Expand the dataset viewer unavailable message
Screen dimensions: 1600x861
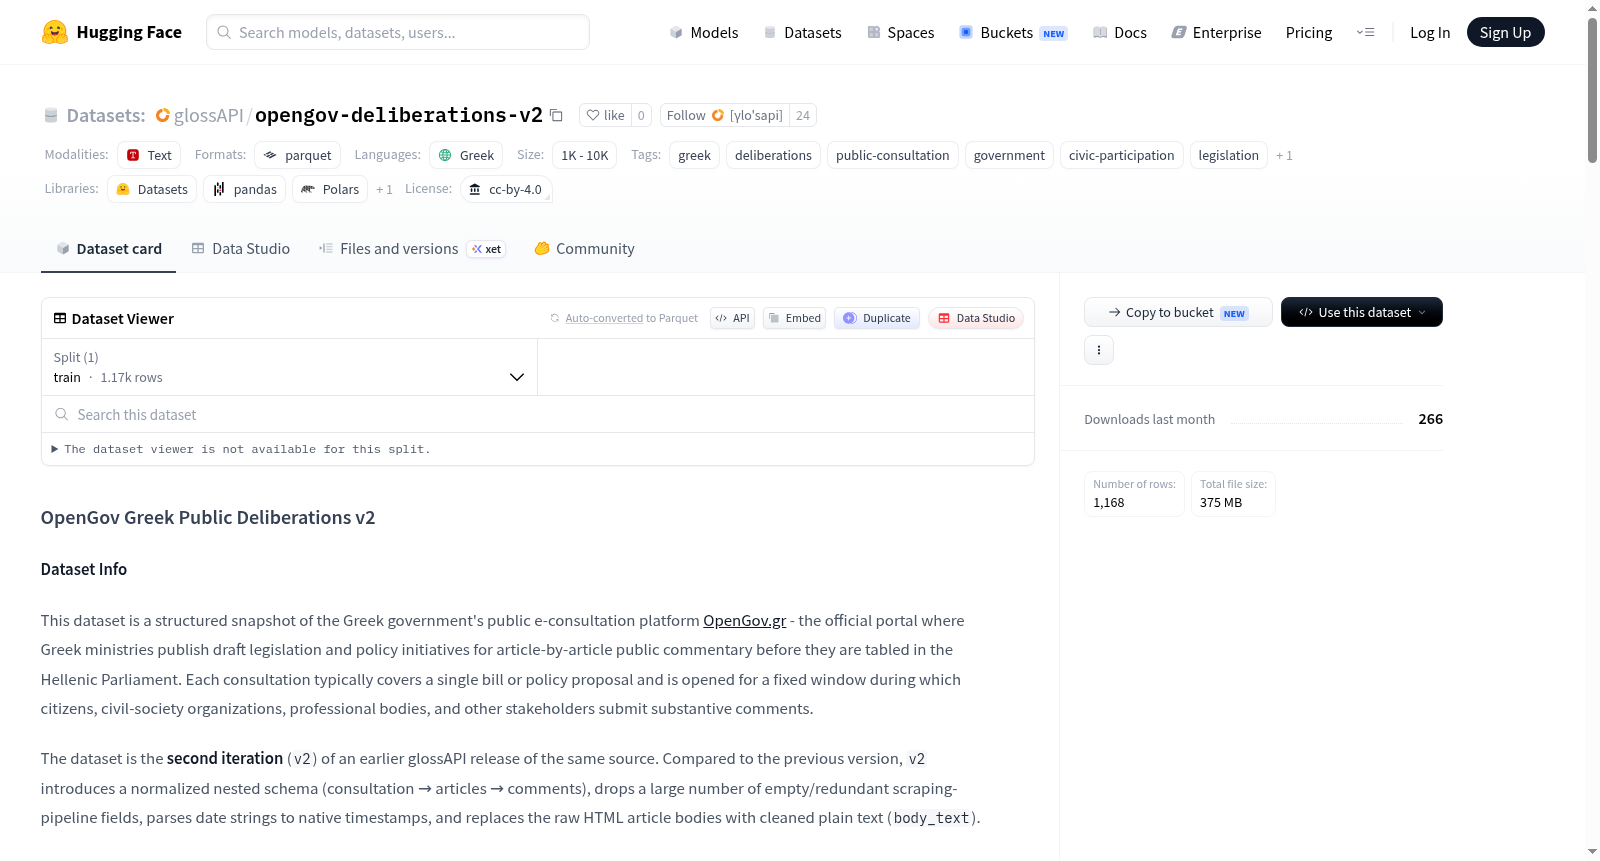241,449
